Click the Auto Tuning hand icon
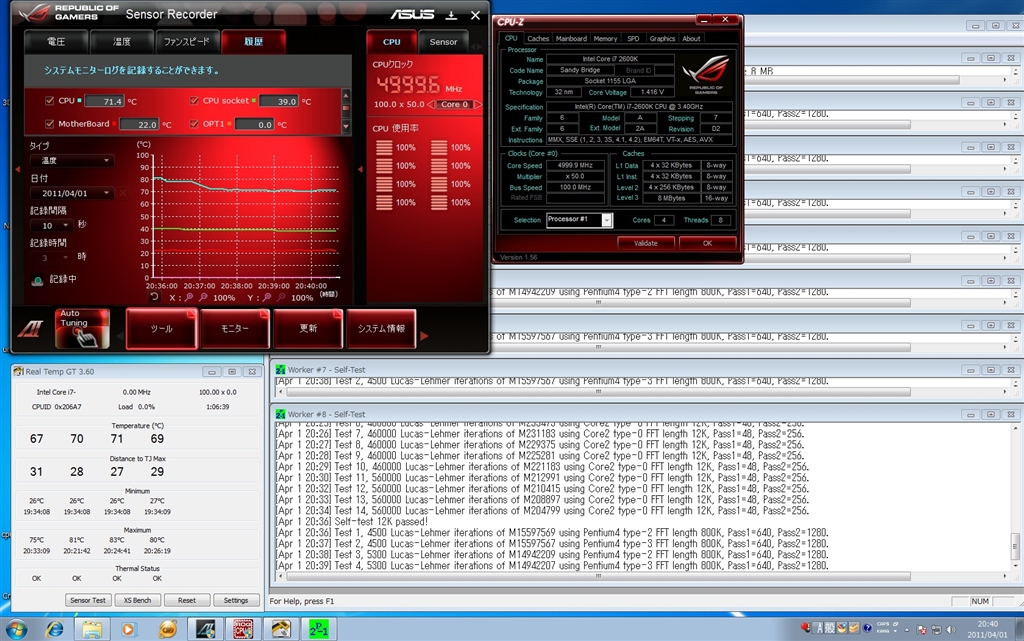The image size is (1024, 641). 82,328
